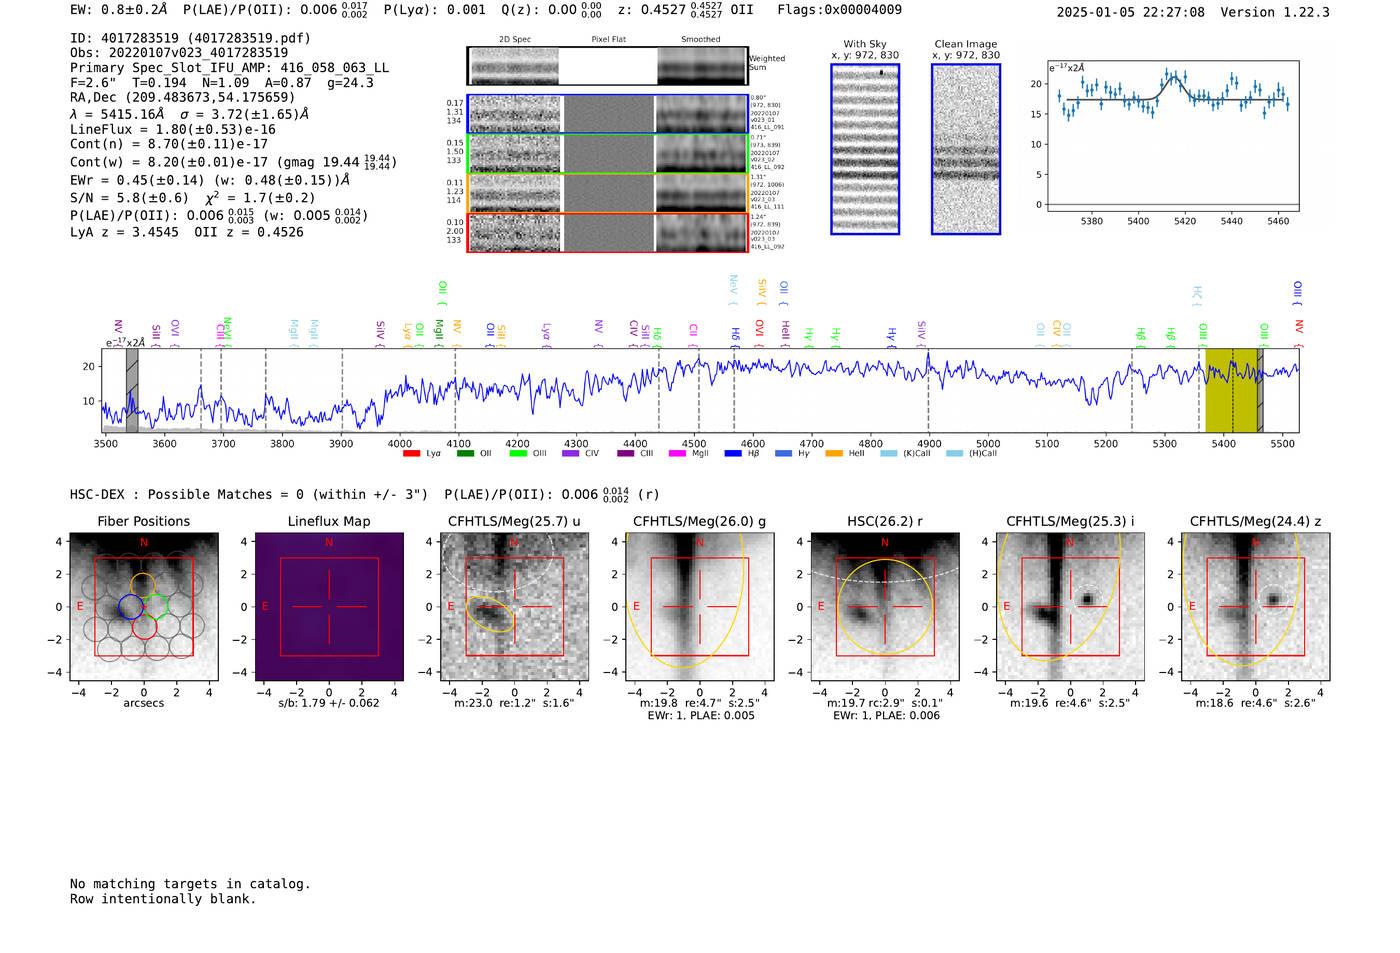Click the Lyα red legend swatch
Viewport: 1400px width, 953px height.
[411, 453]
